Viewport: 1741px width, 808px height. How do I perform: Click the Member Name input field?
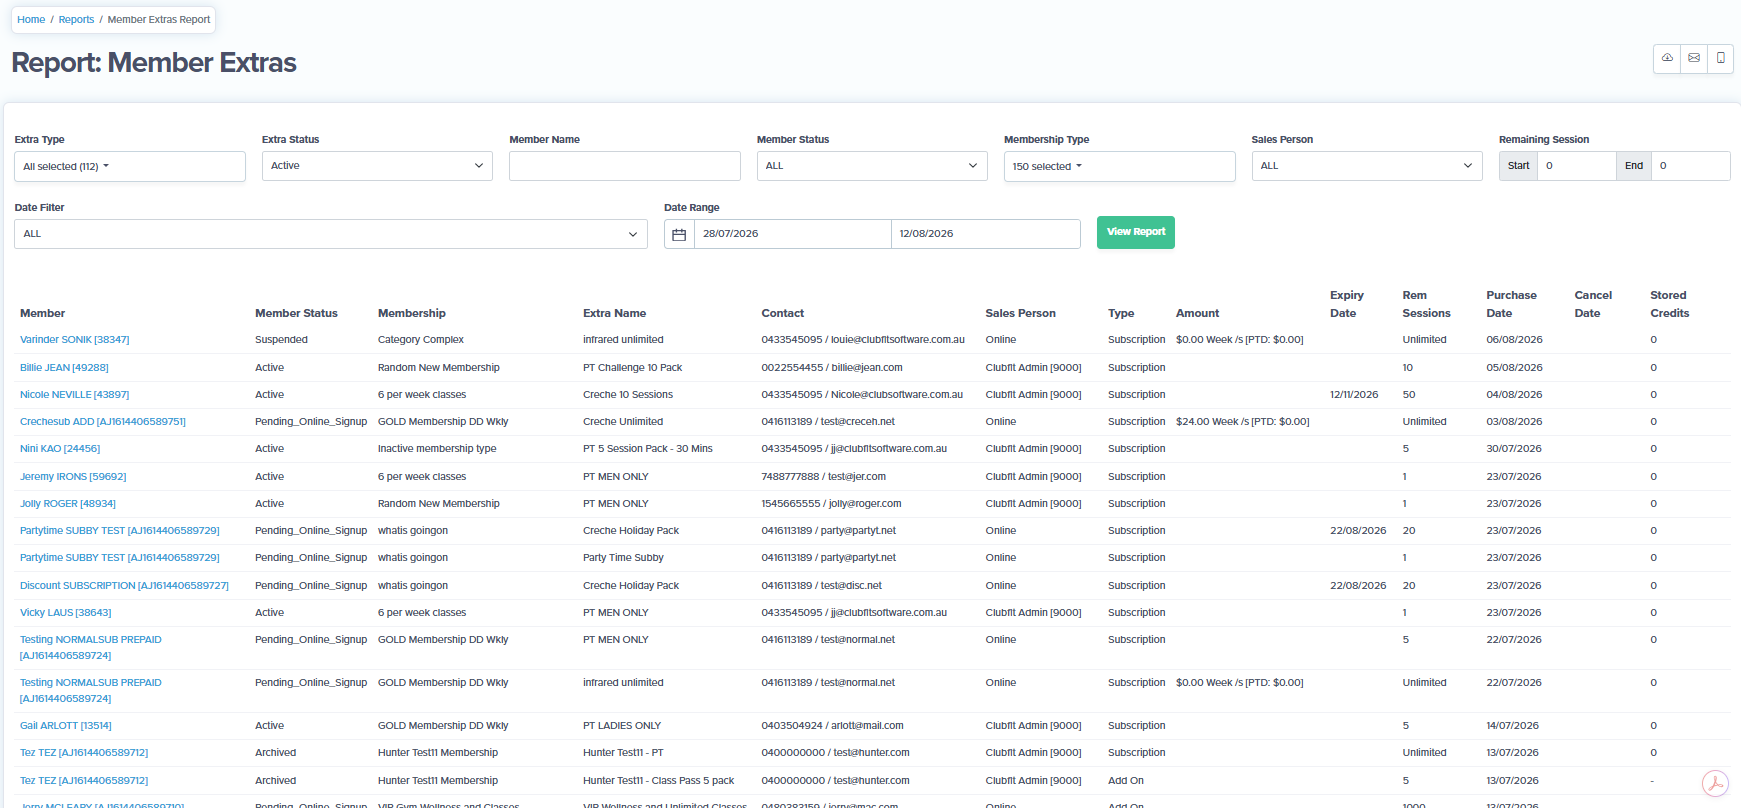pos(625,166)
